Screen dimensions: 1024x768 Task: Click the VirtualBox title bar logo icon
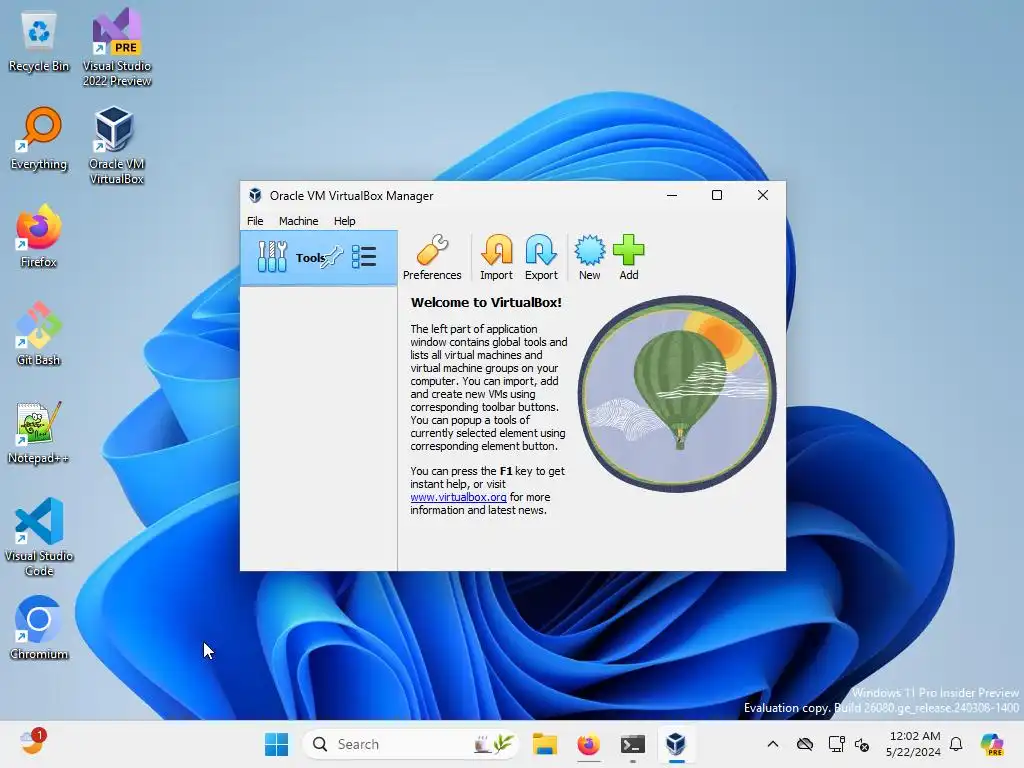[255, 195]
